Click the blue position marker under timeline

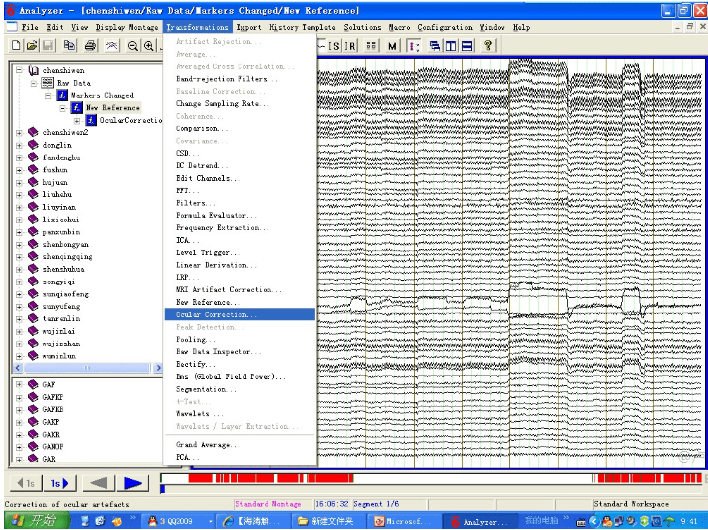point(163,488)
